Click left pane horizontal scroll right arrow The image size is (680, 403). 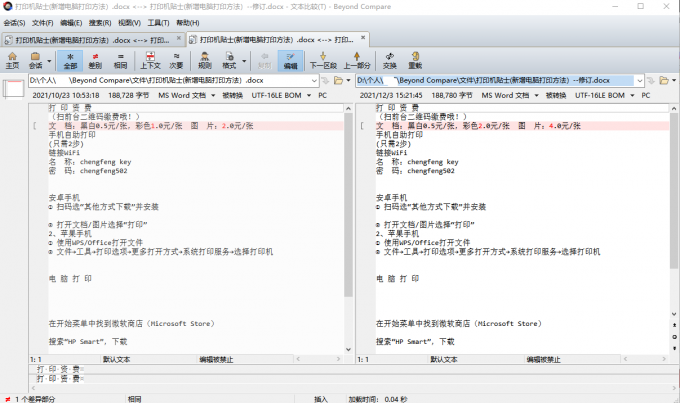coord(338,359)
